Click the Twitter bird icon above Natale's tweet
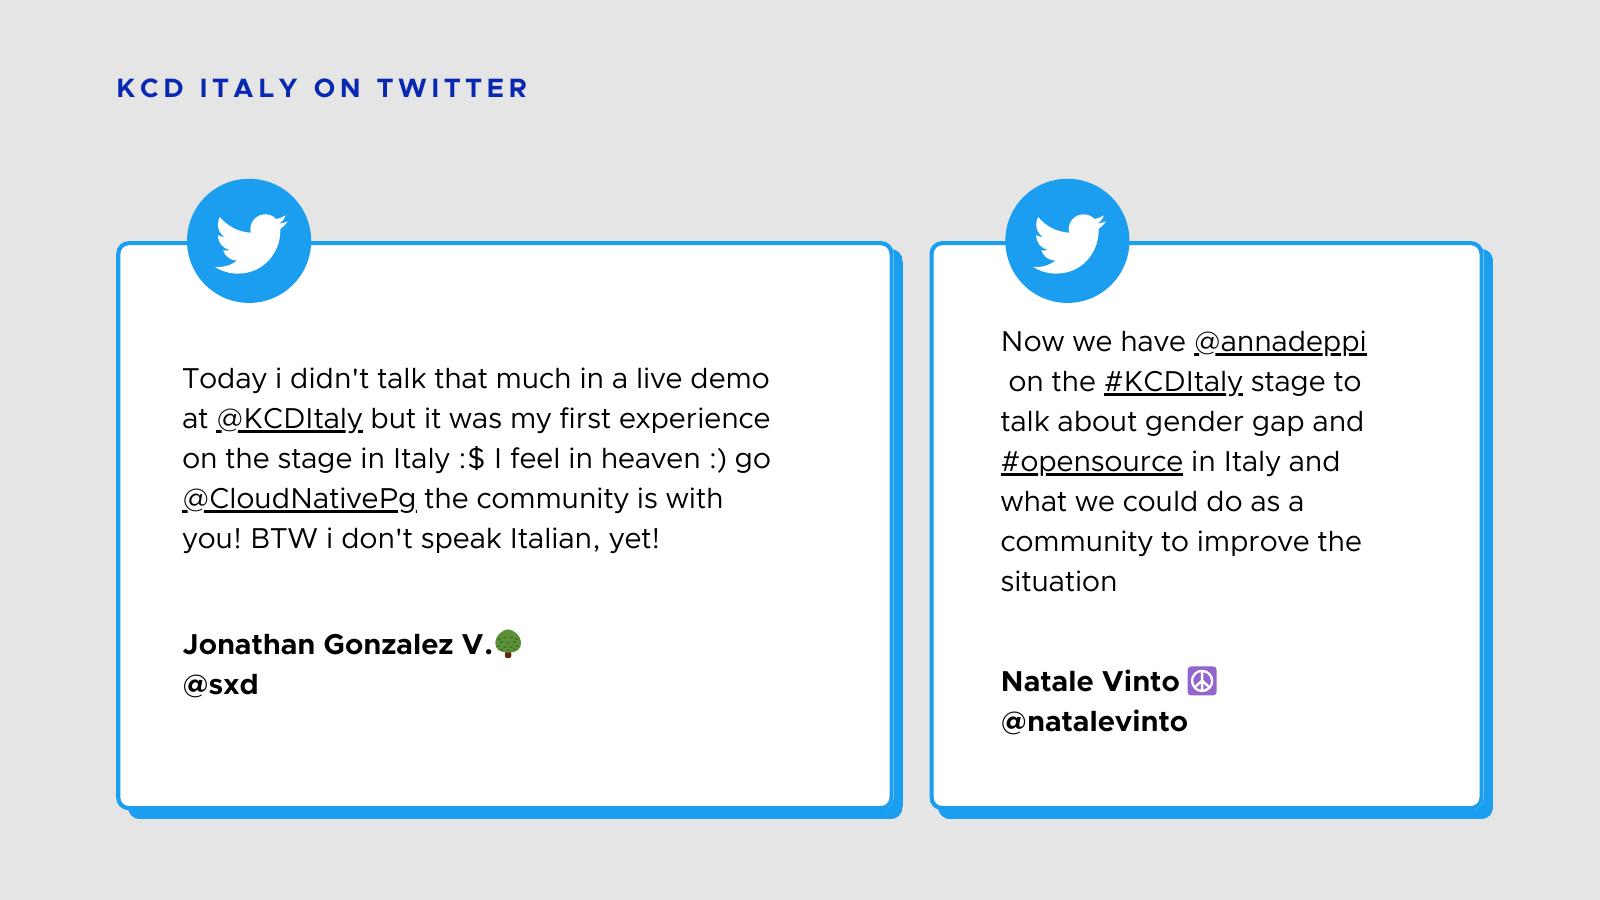 pos(1067,241)
